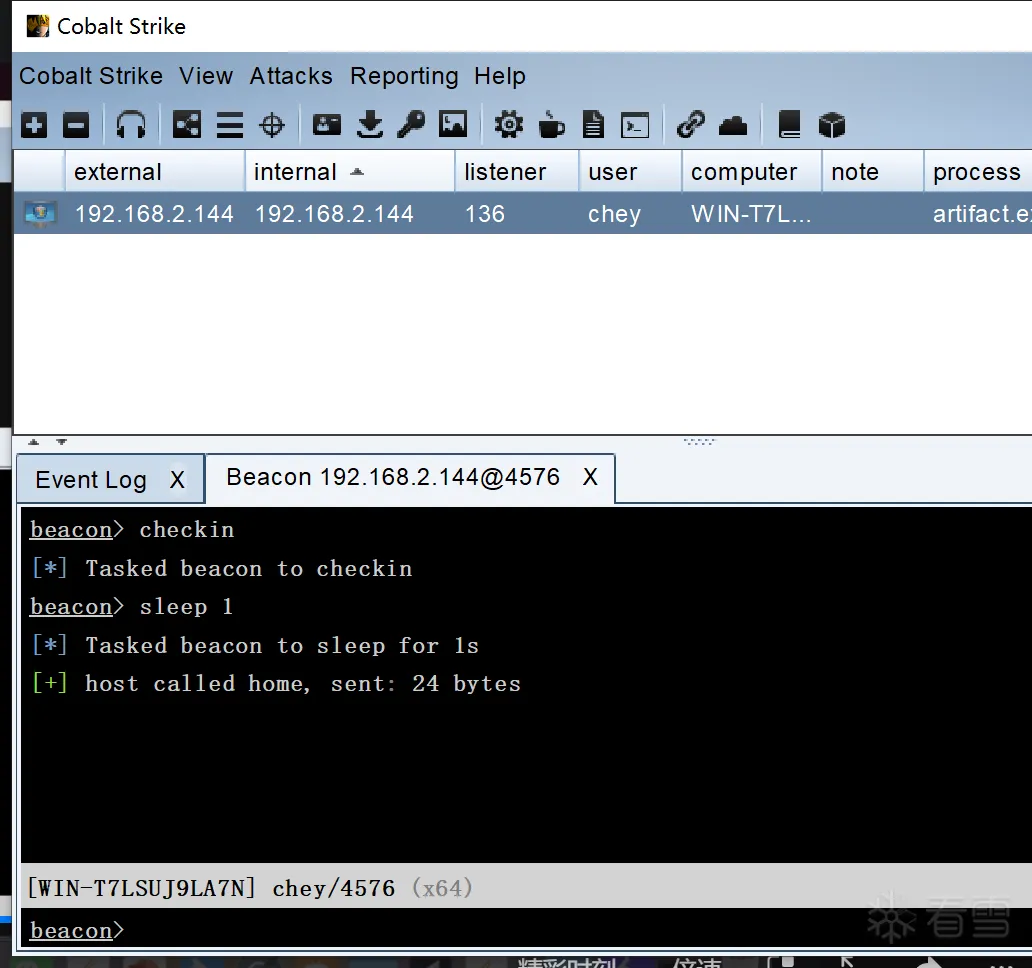Click the Disconnect minus icon
1032x968 pixels.
(76, 125)
